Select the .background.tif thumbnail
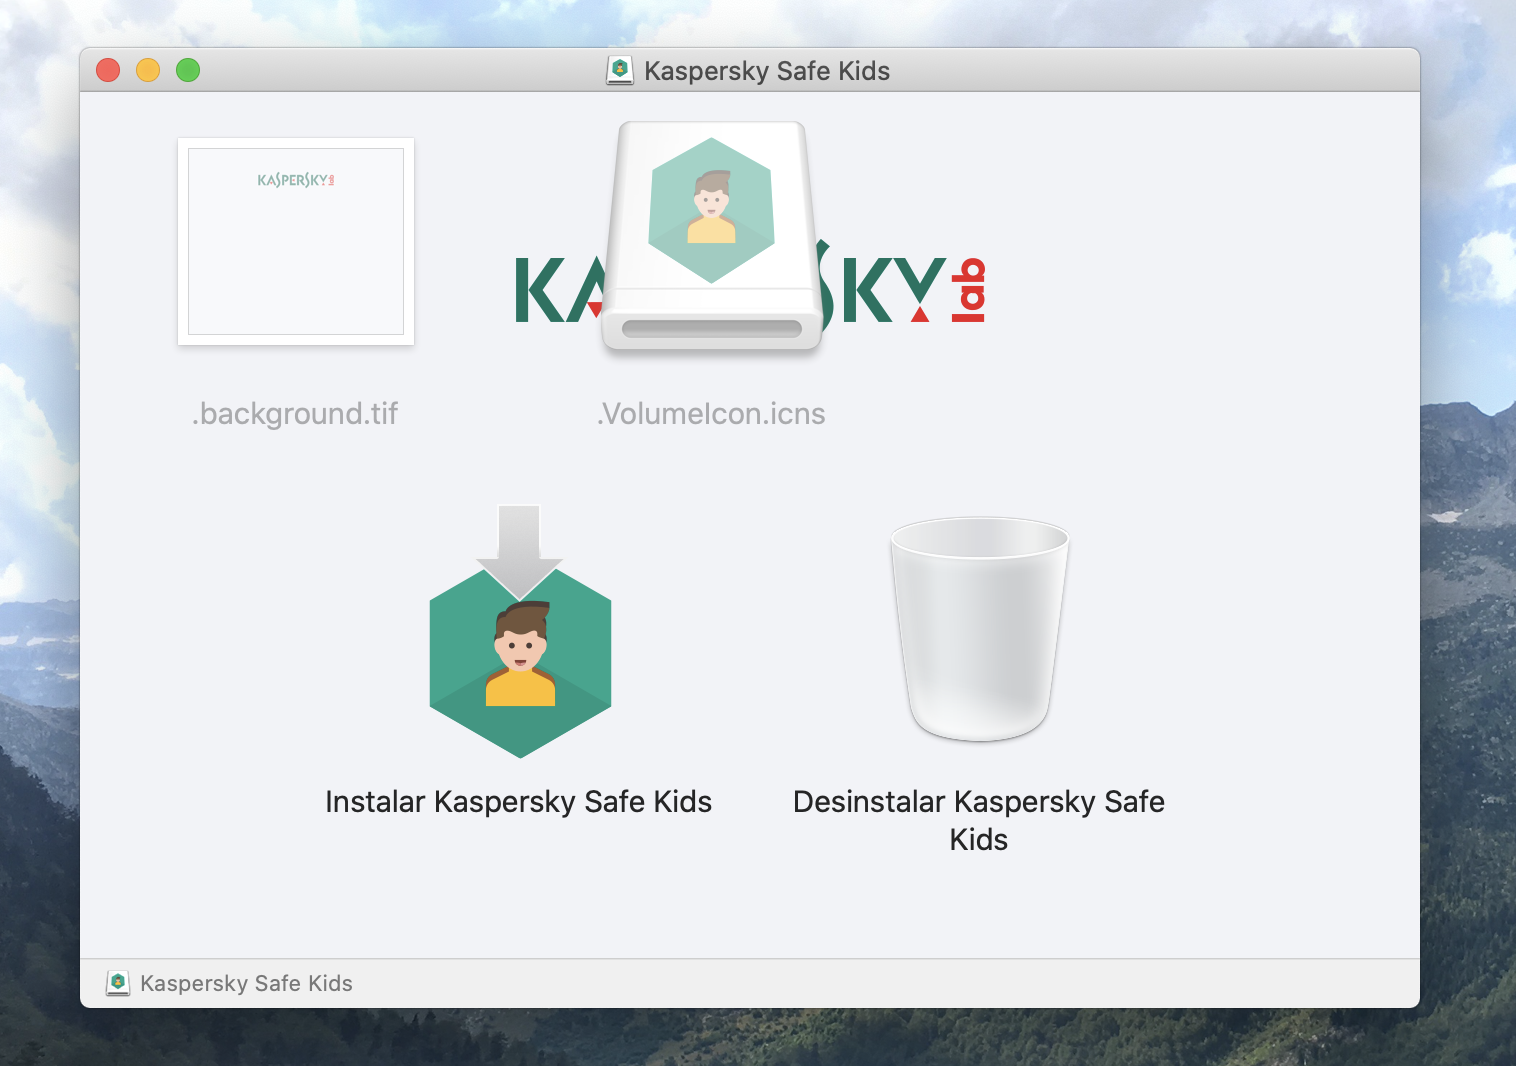The height and width of the screenshot is (1066, 1516). [296, 241]
